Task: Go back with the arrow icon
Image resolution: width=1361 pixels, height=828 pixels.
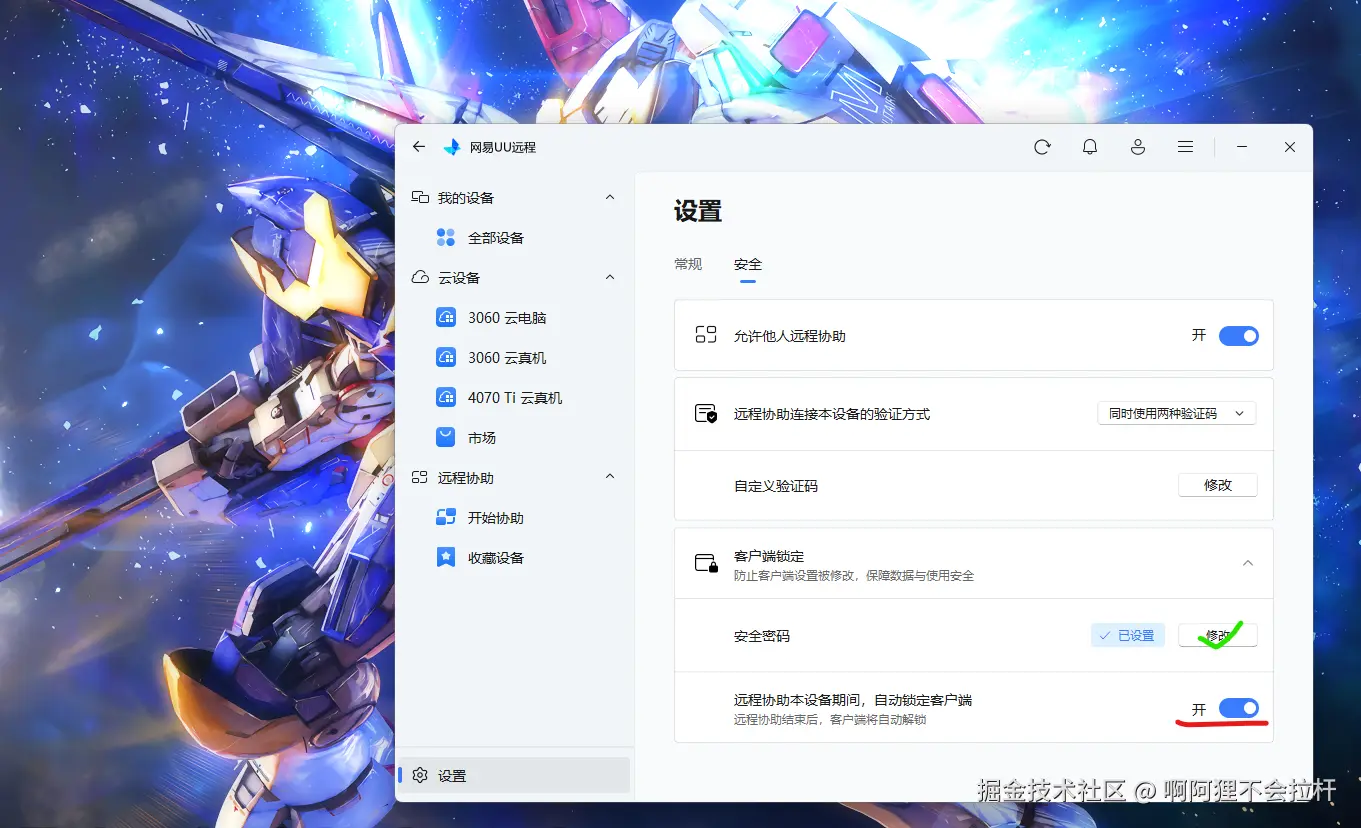Action: pos(419,147)
